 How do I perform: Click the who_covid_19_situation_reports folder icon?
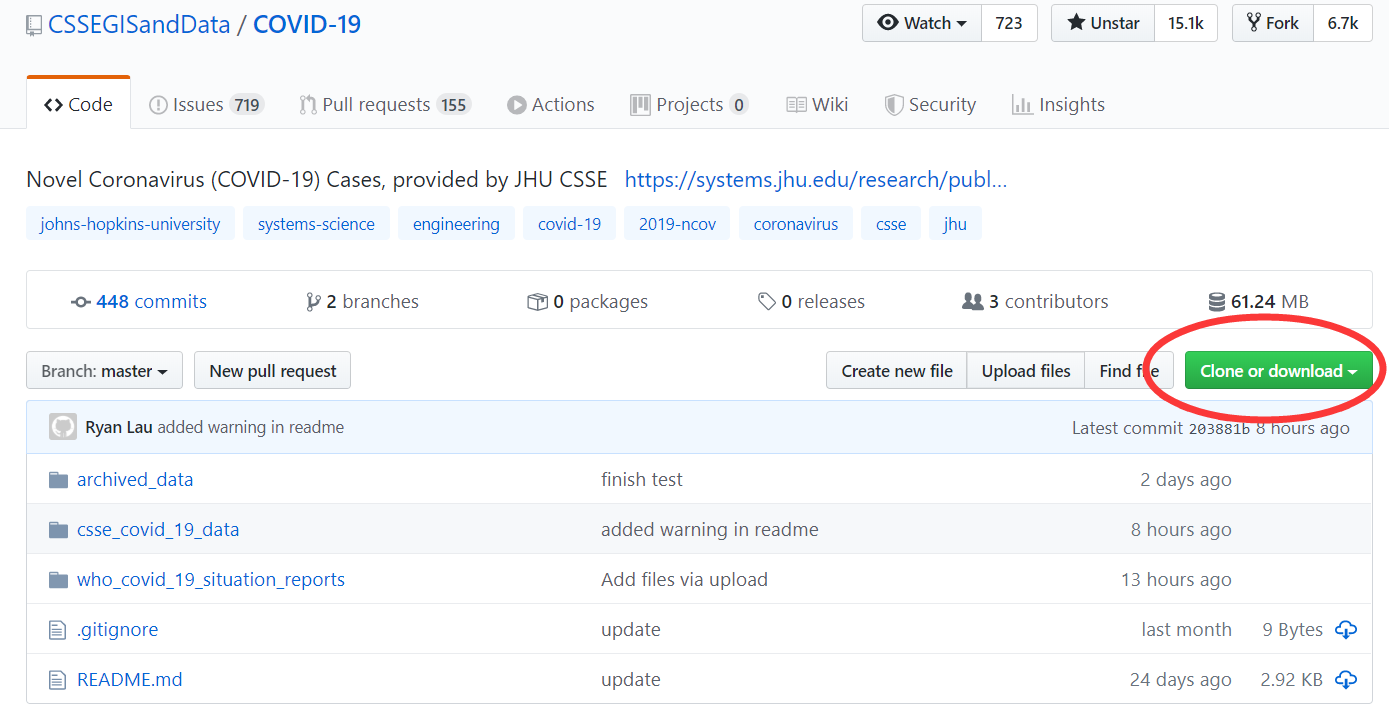pyautogui.click(x=58, y=580)
